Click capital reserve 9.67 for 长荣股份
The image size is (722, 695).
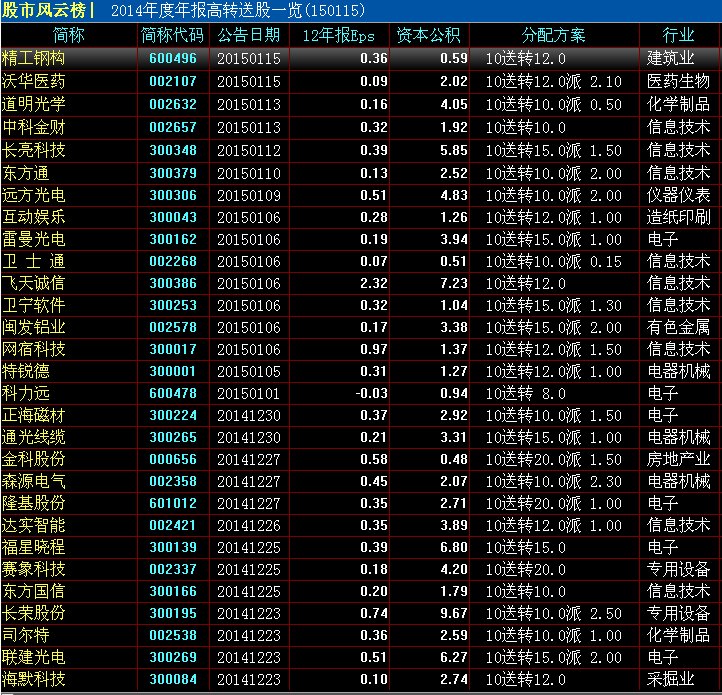pyautogui.click(x=454, y=613)
